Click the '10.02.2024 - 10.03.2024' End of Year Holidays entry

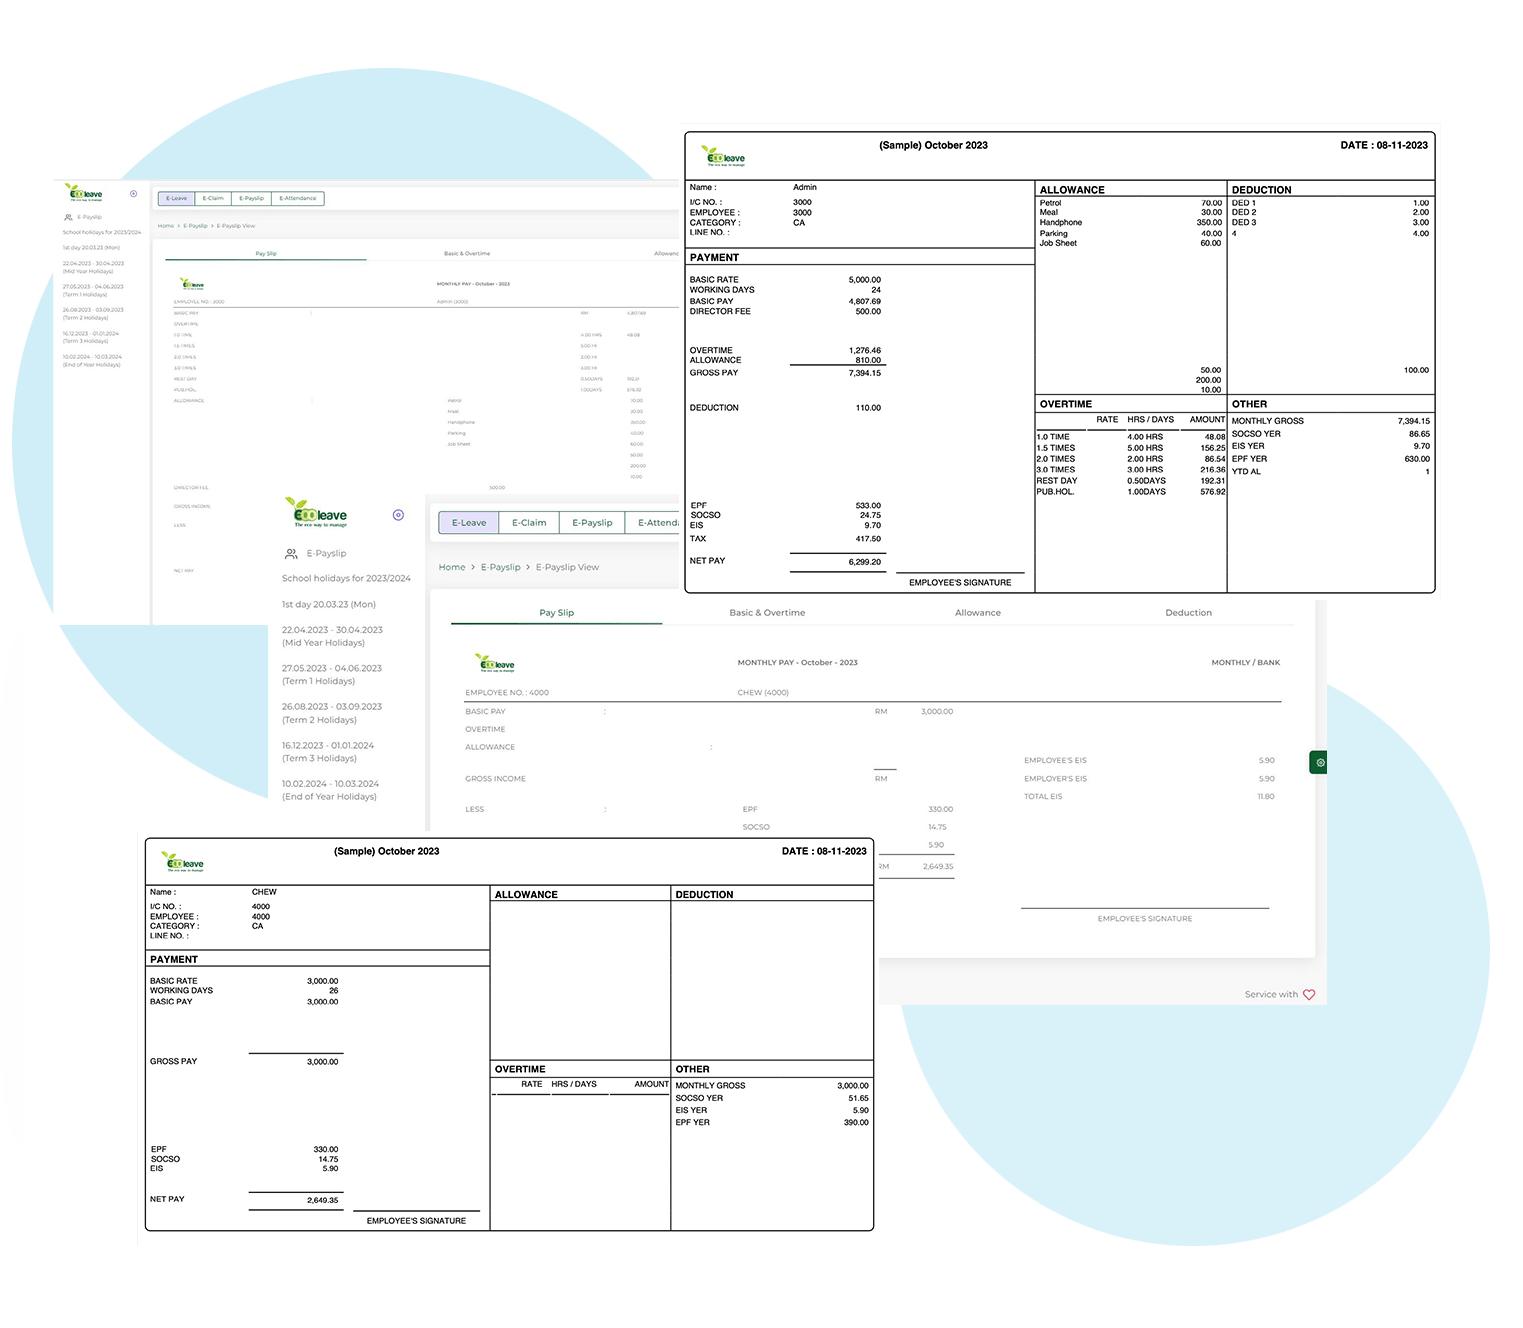(x=331, y=790)
